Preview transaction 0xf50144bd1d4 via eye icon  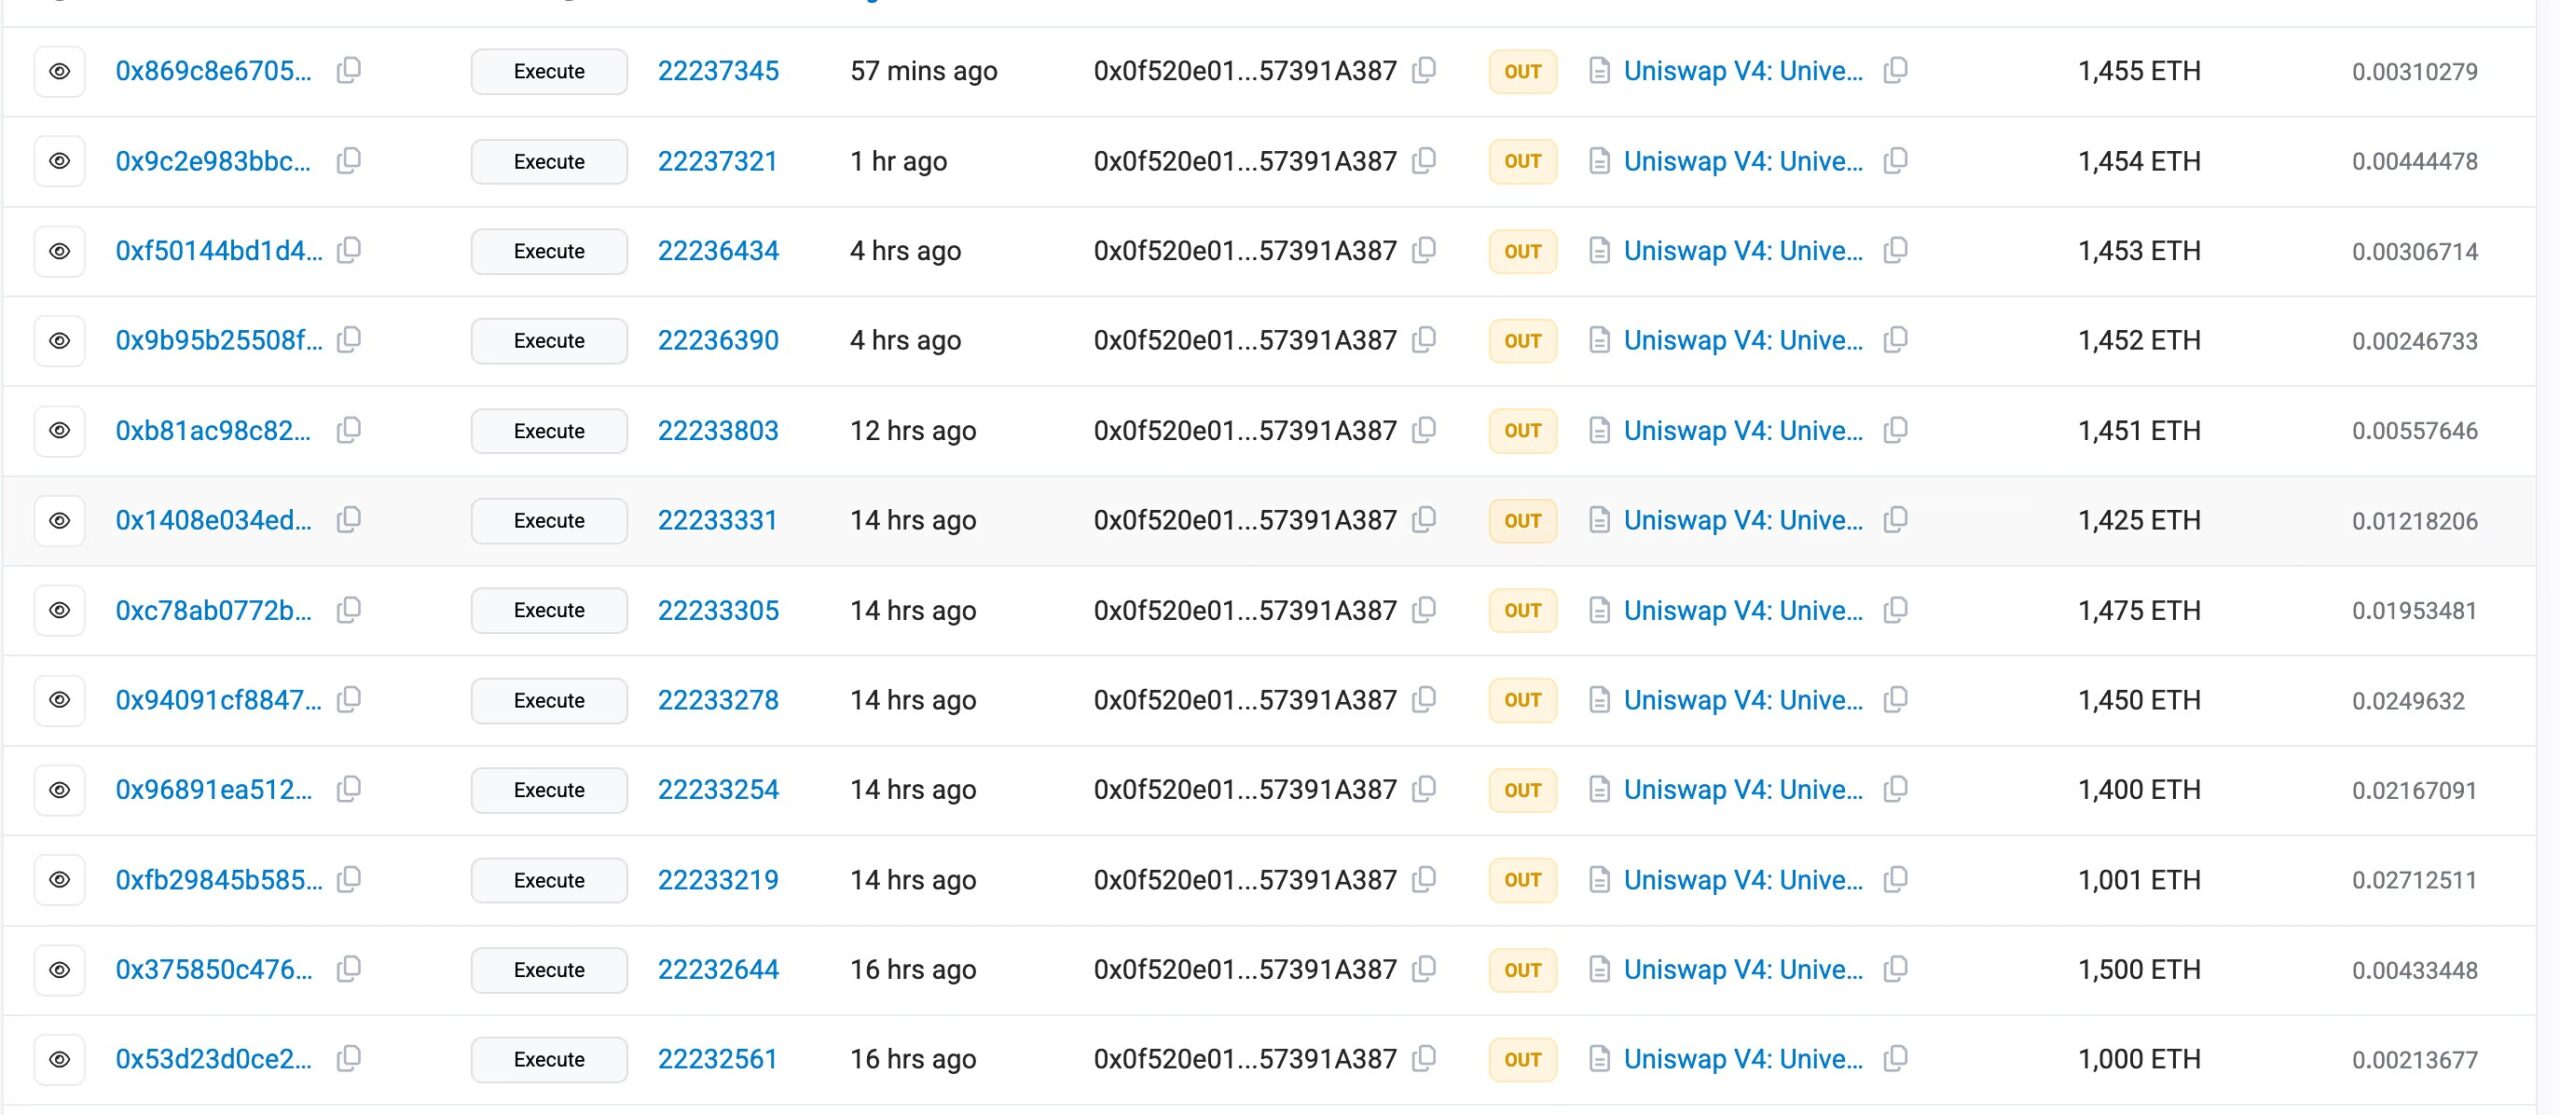pyautogui.click(x=60, y=250)
